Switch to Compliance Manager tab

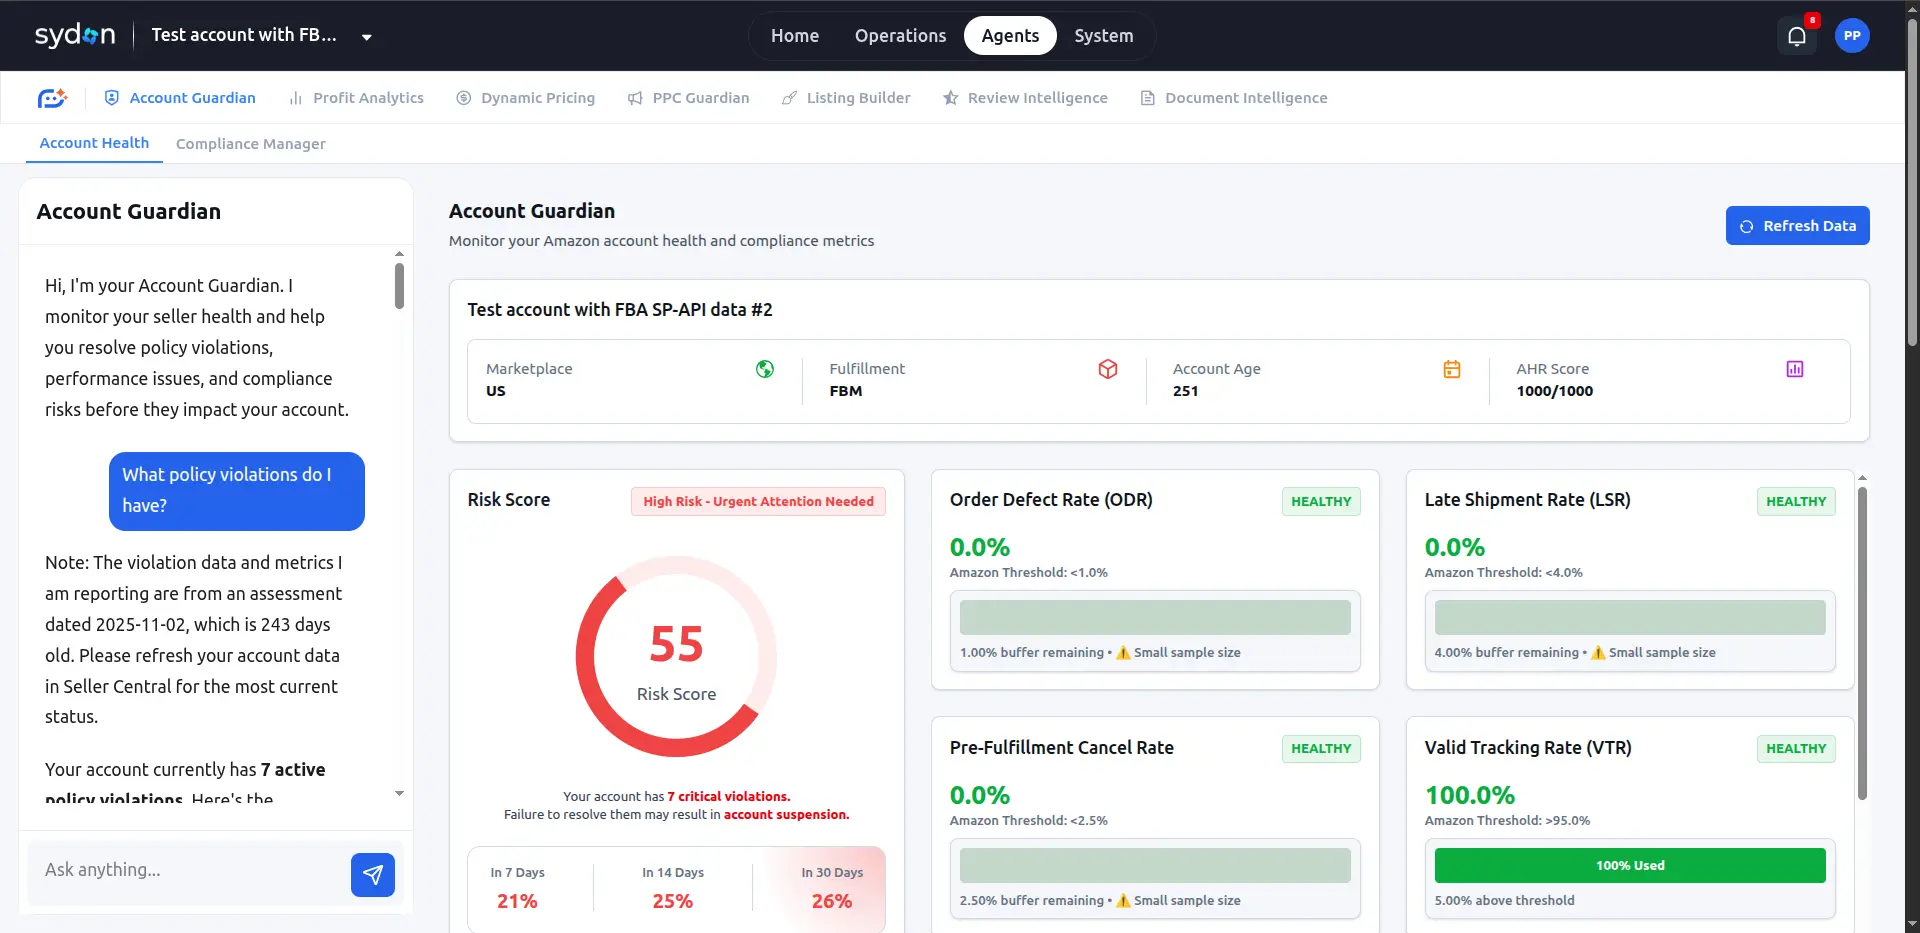click(x=251, y=144)
